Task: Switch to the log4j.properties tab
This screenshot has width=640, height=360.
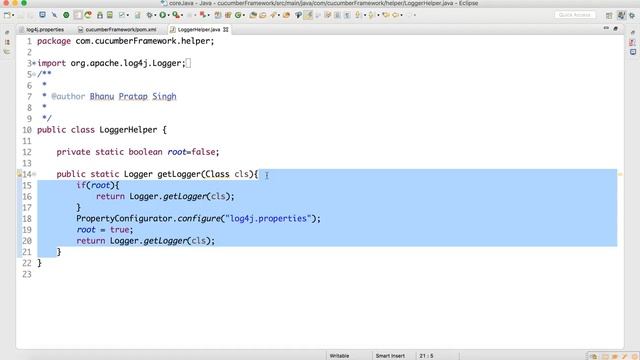Action: click(42, 29)
